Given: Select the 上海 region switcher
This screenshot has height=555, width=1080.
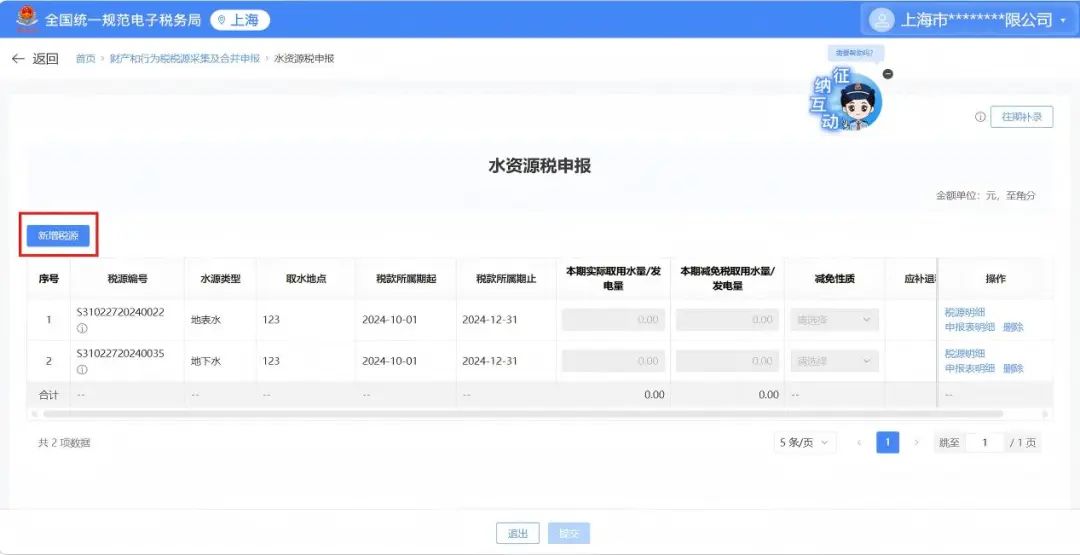Looking at the screenshot, I should [x=240, y=20].
